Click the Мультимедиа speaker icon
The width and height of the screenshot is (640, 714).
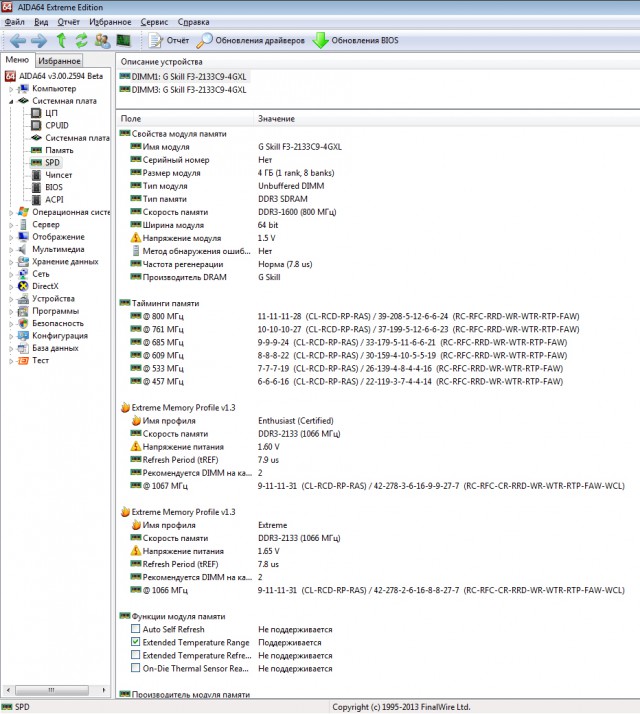pyautogui.click(x=23, y=249)
